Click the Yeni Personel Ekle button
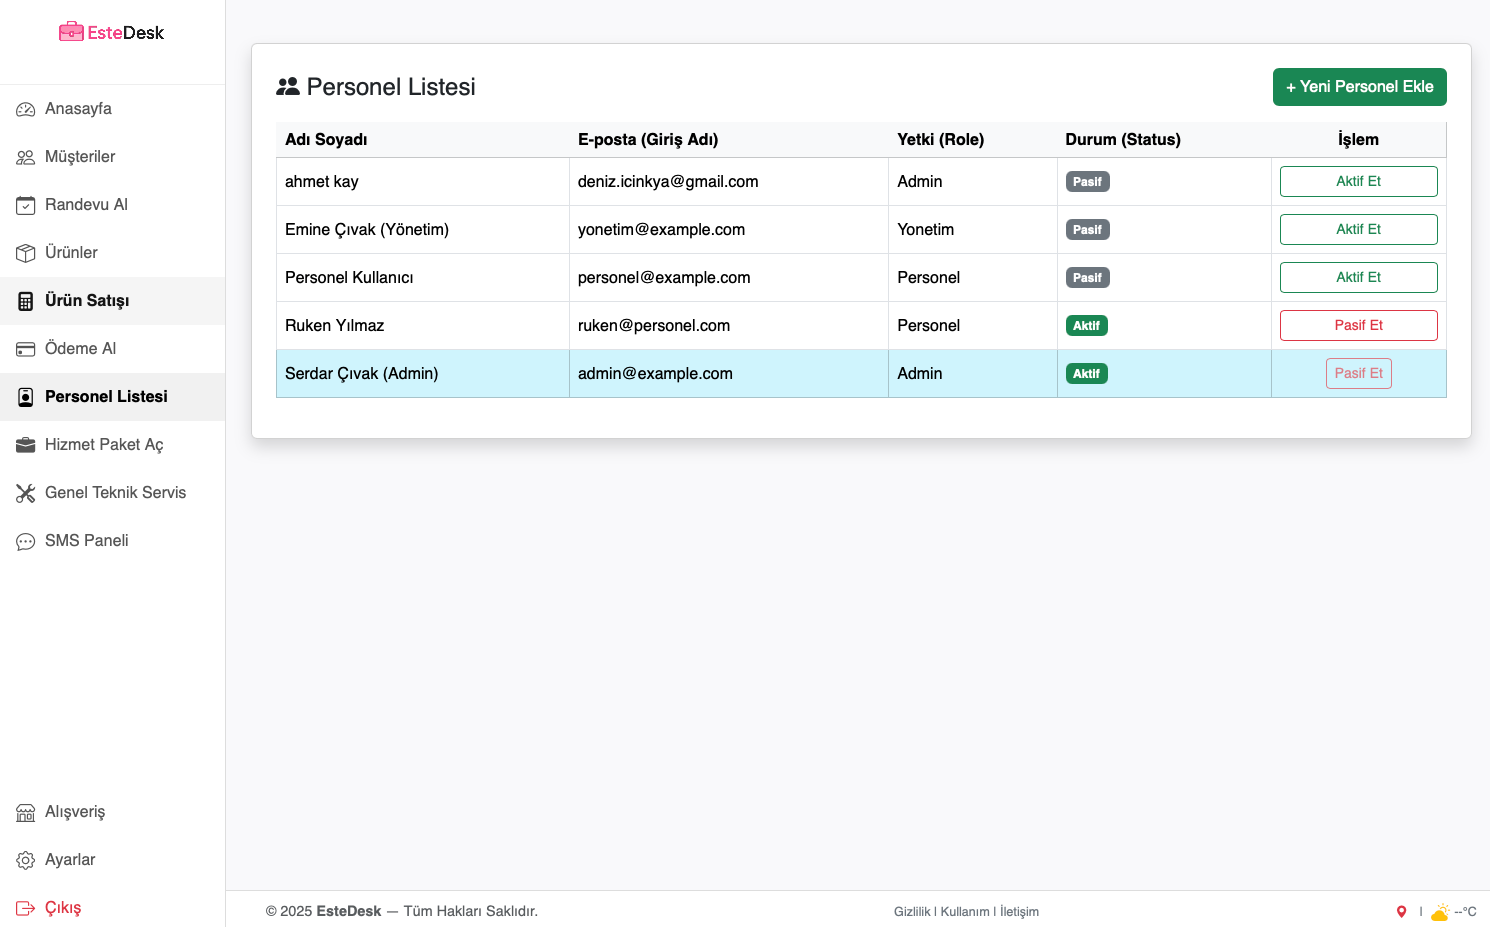1490x927 pixels. [1359, 87]
